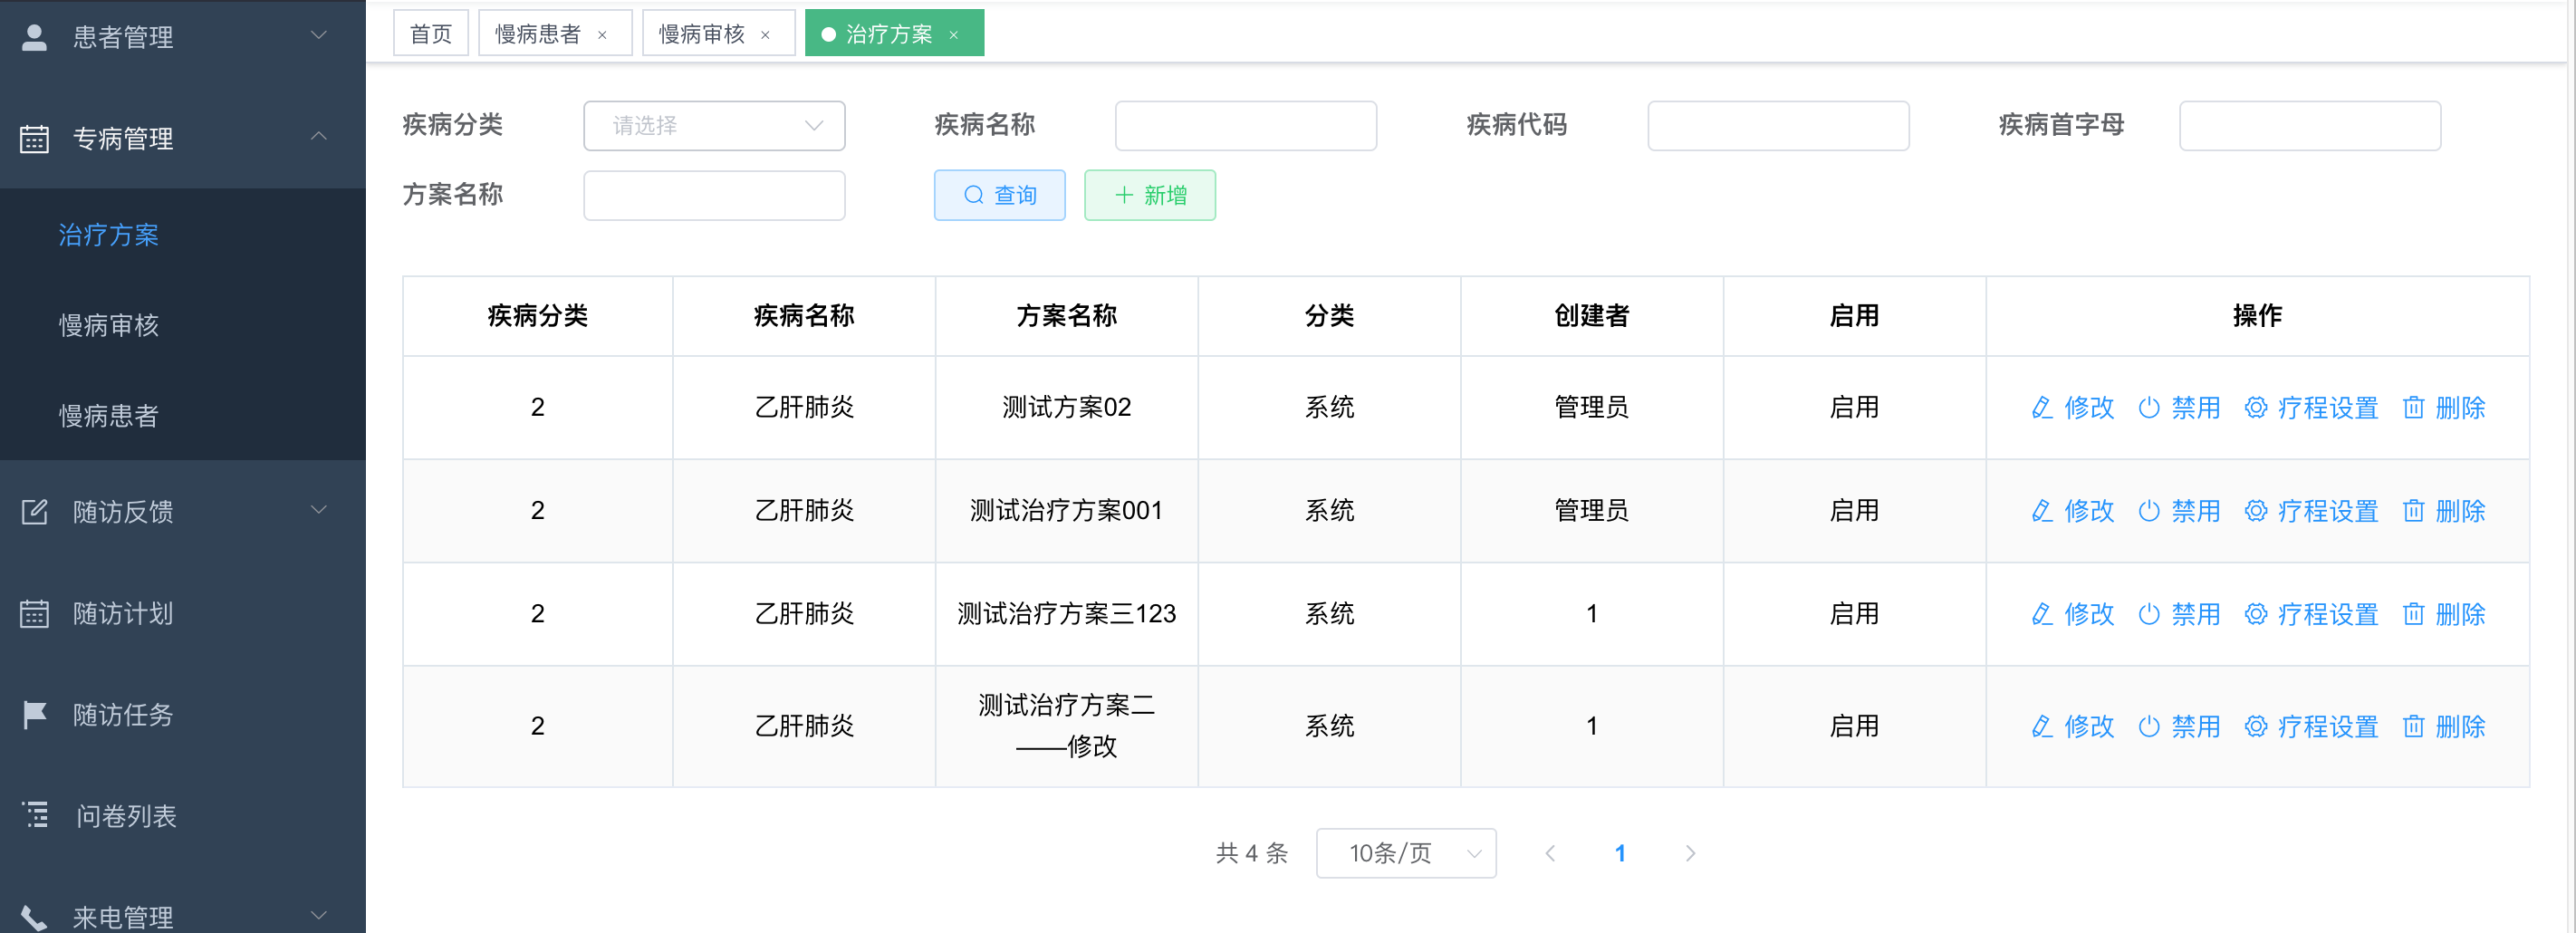Focus the 疾病代码 input field

click(x=1778, y=126)
